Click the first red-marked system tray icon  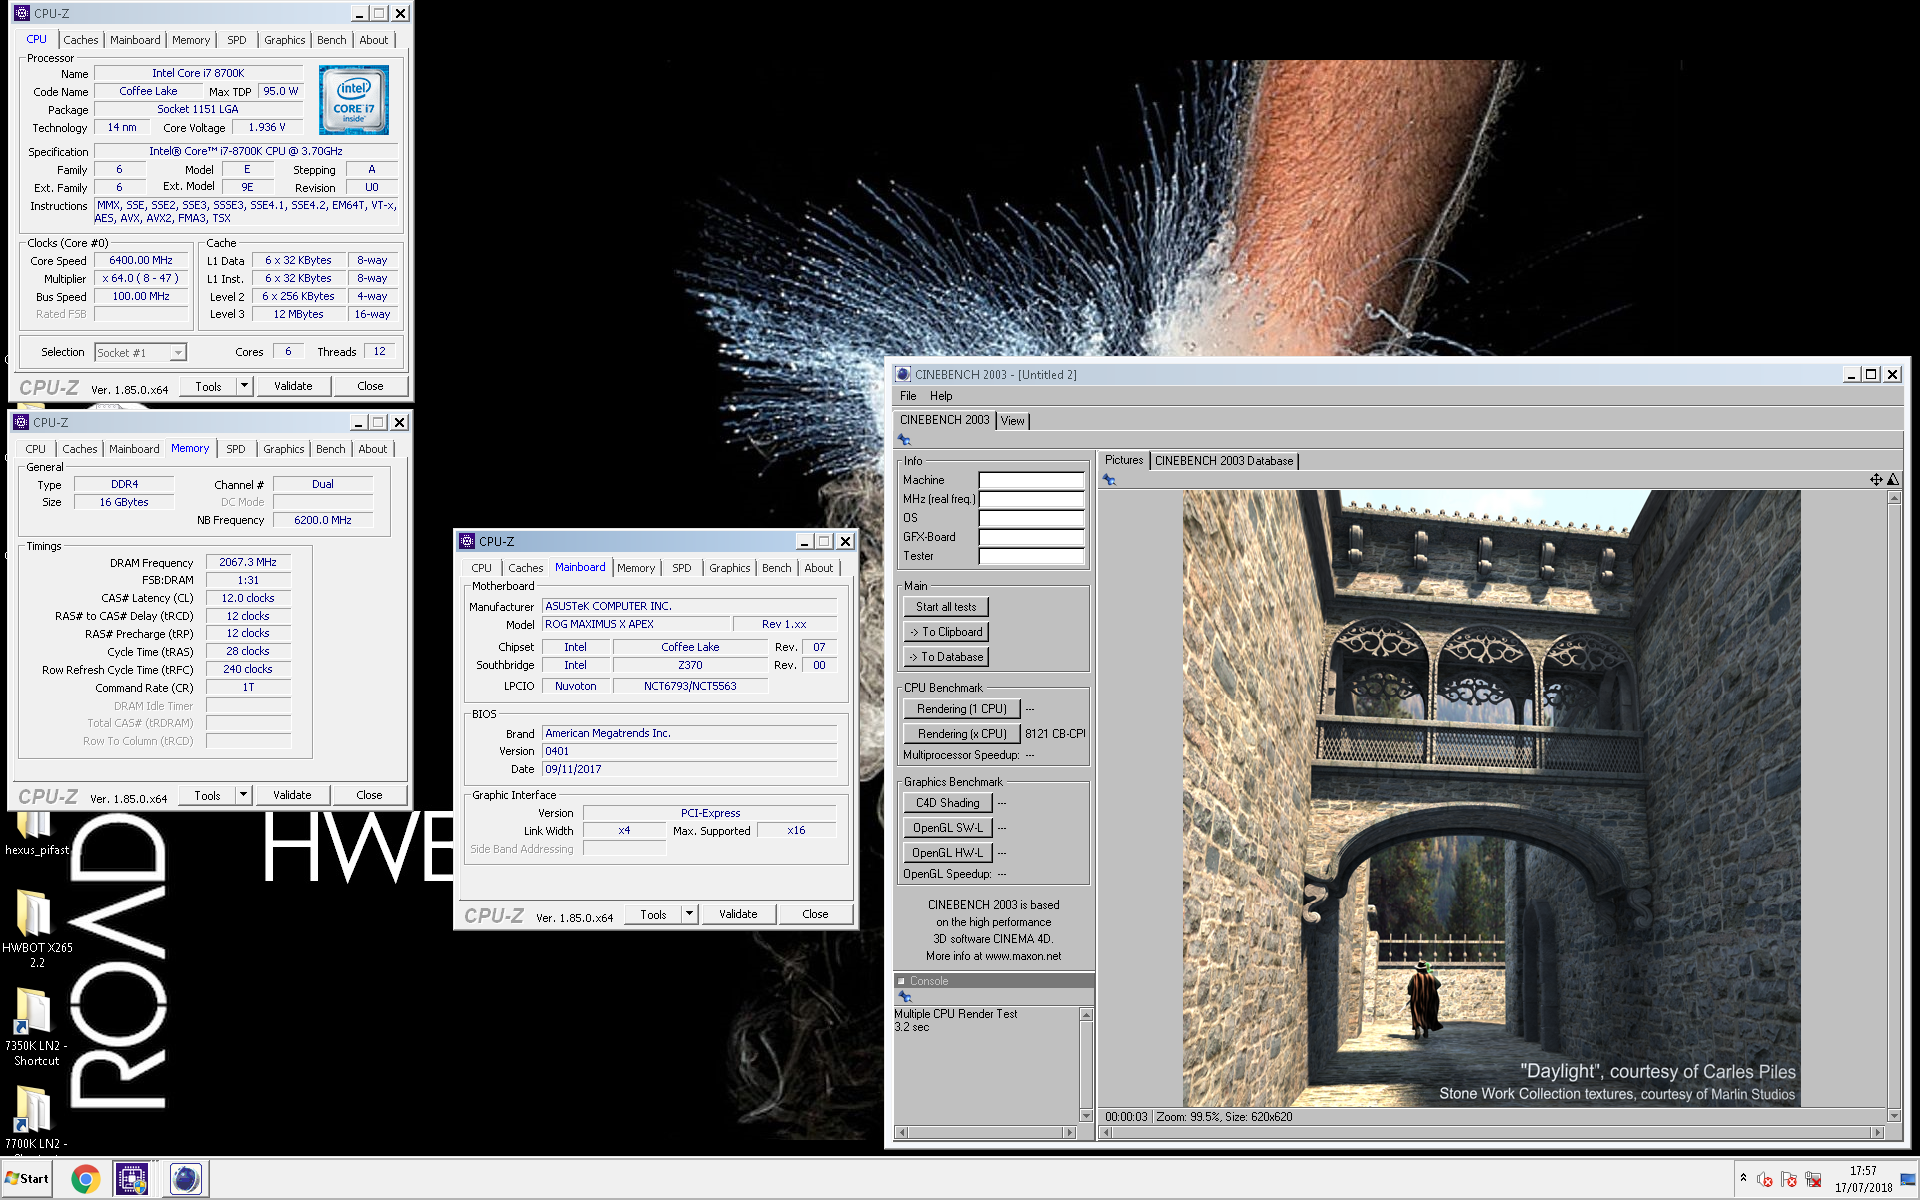(x=1765, y=1180)
